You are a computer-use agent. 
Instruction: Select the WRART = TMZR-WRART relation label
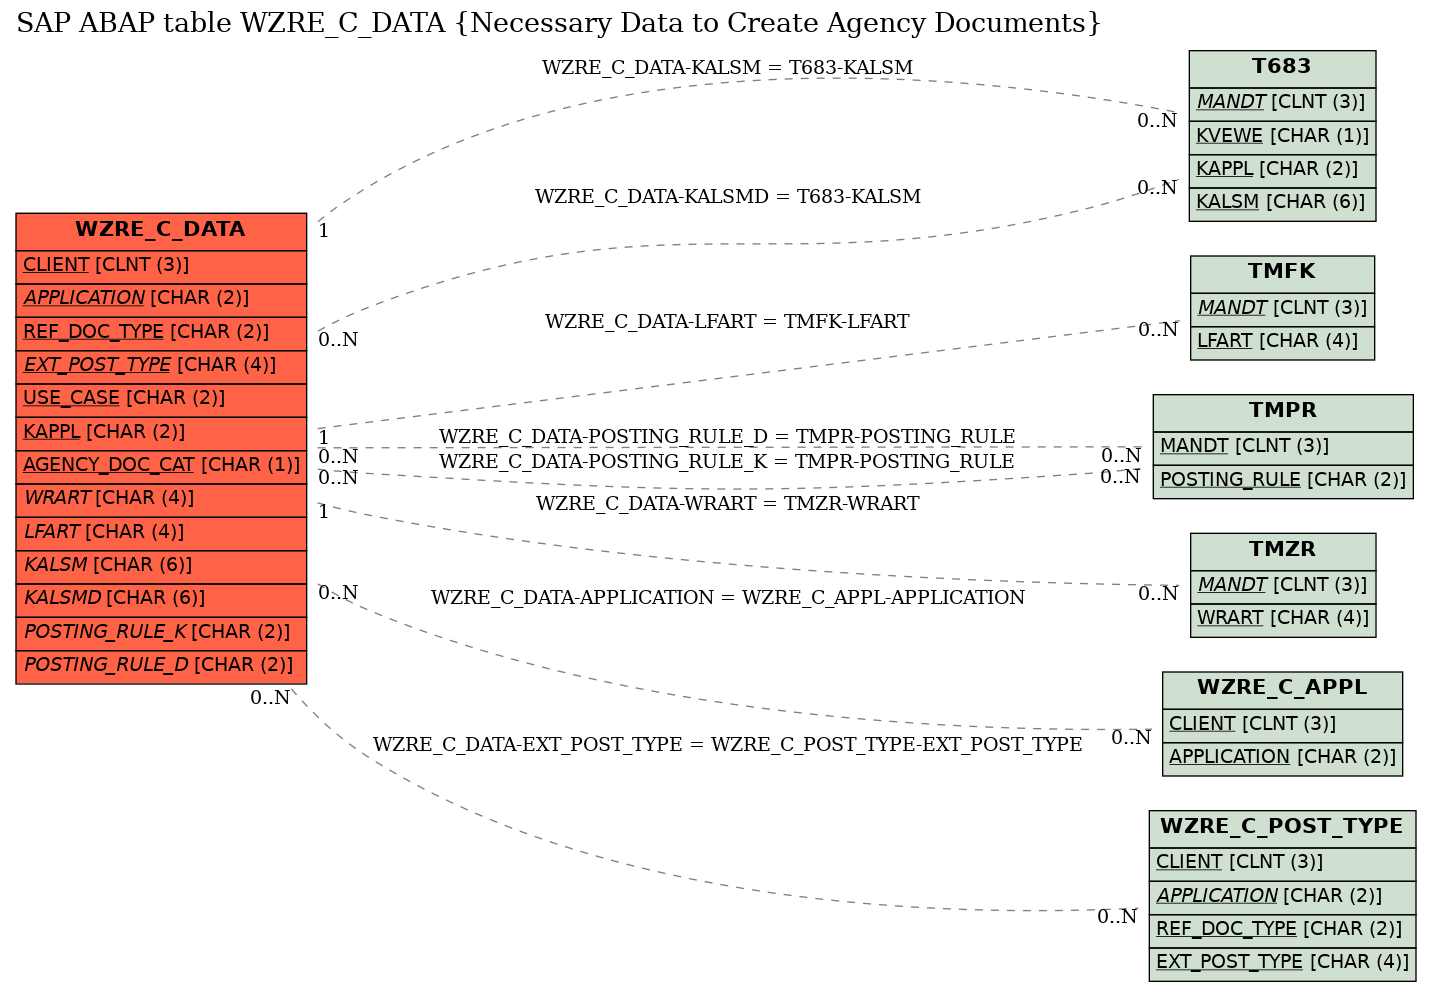pos(727,504)
